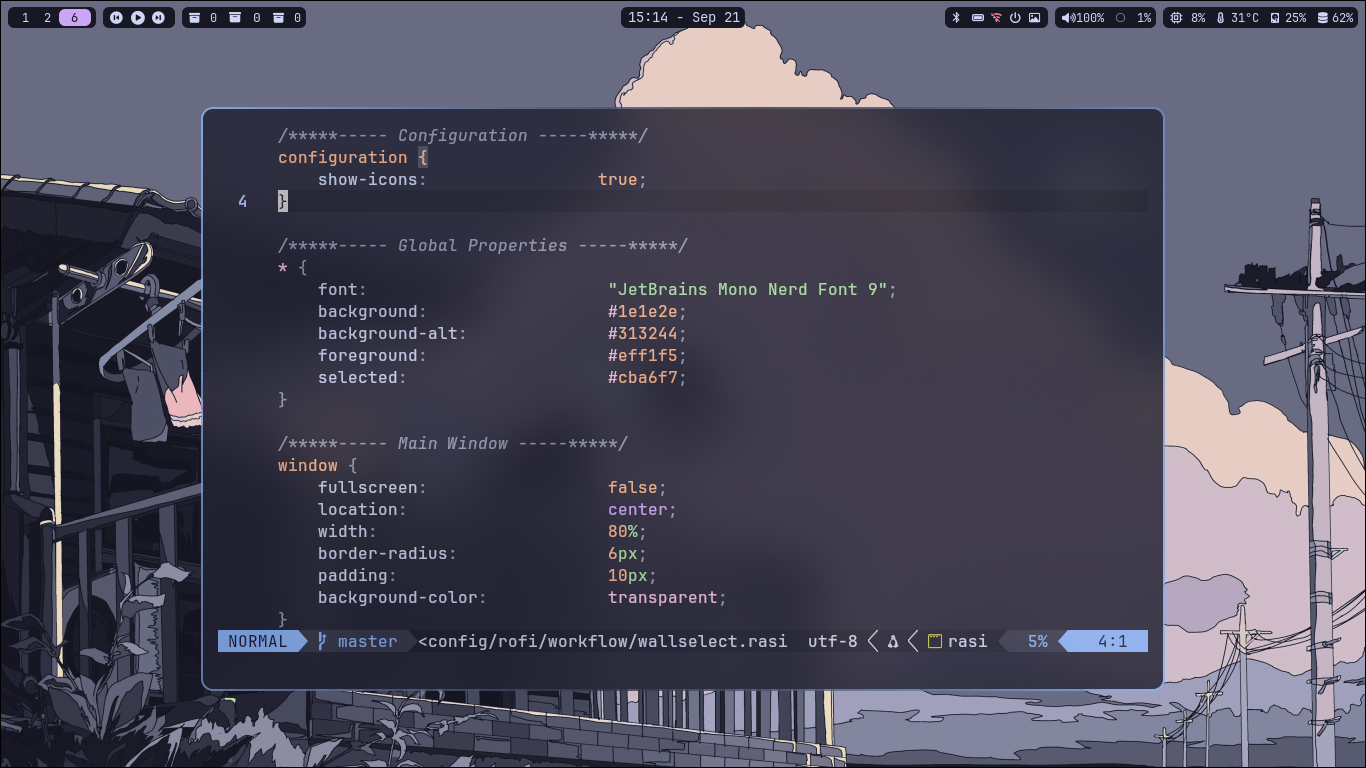
Task: Click the CPU chip icon
Action: 1176,18
